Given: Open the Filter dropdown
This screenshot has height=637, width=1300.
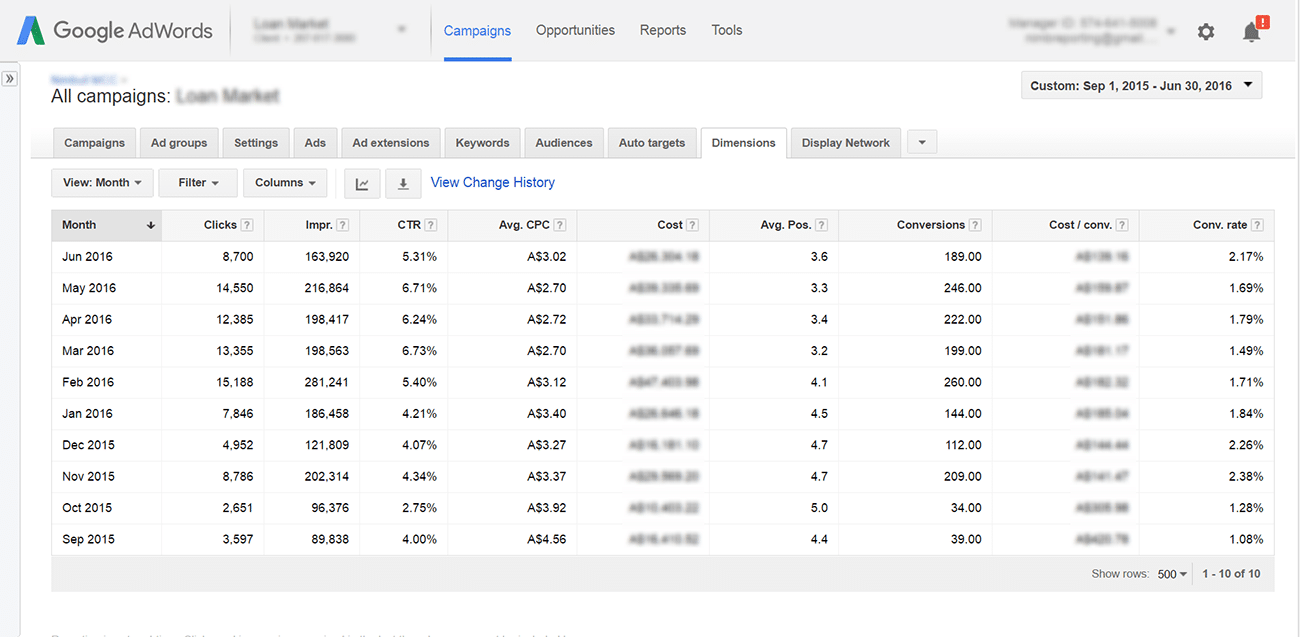Looking at the screenshot, I should pyautogui.click(x=198, y=183).
